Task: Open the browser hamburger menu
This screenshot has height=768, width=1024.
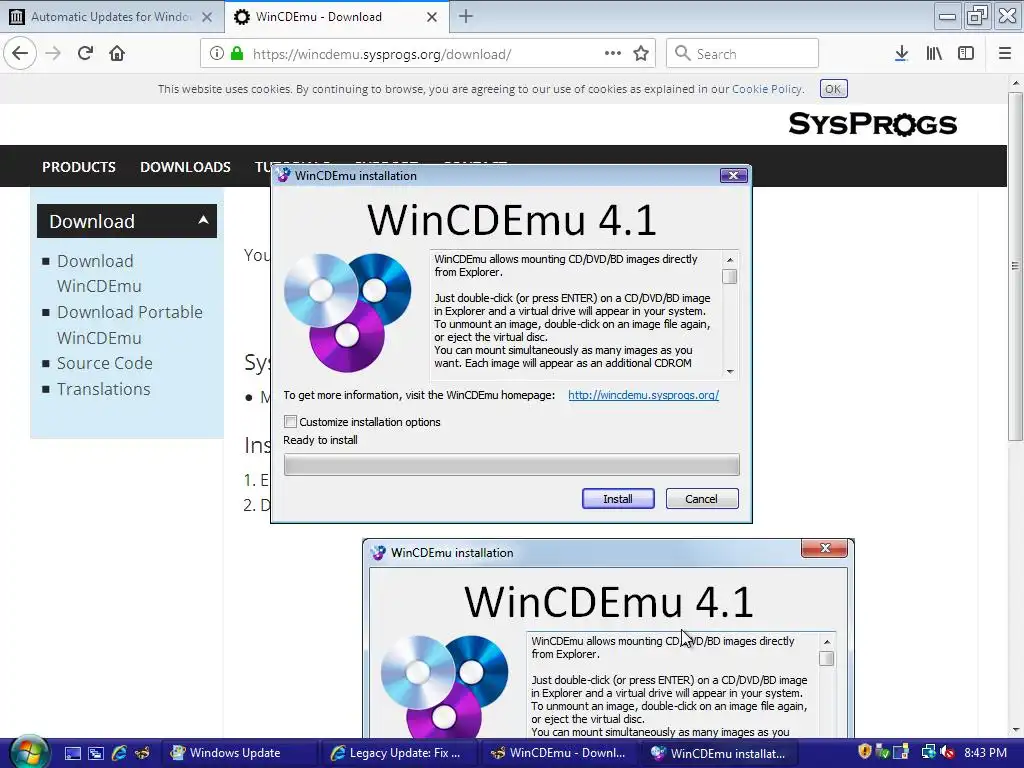Action: 1004,54
